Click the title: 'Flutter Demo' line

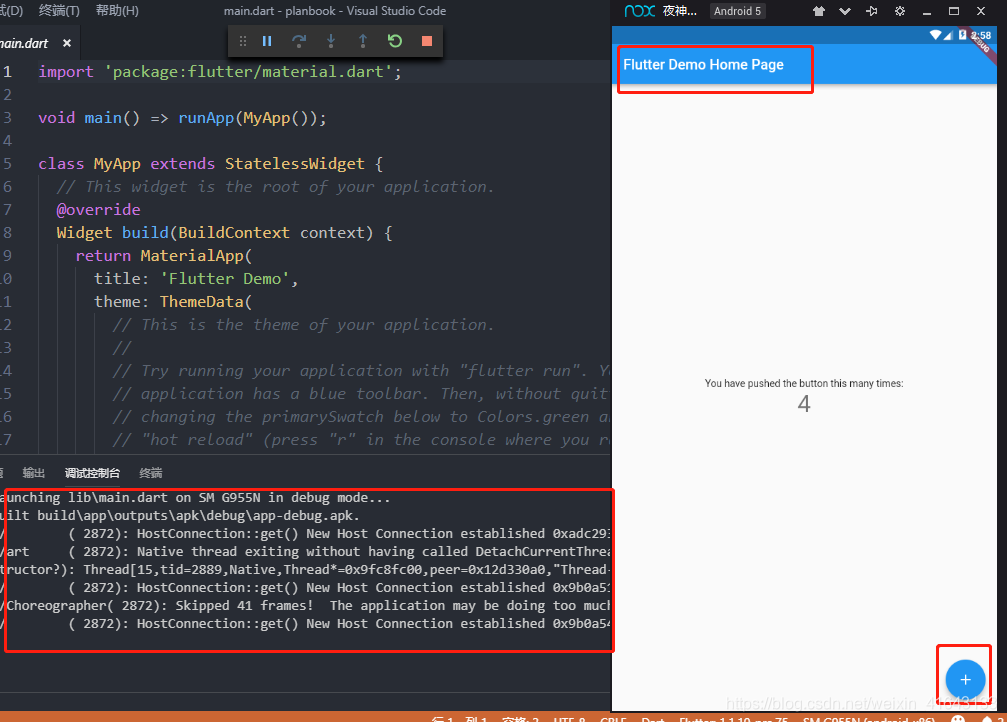(196, 279)
